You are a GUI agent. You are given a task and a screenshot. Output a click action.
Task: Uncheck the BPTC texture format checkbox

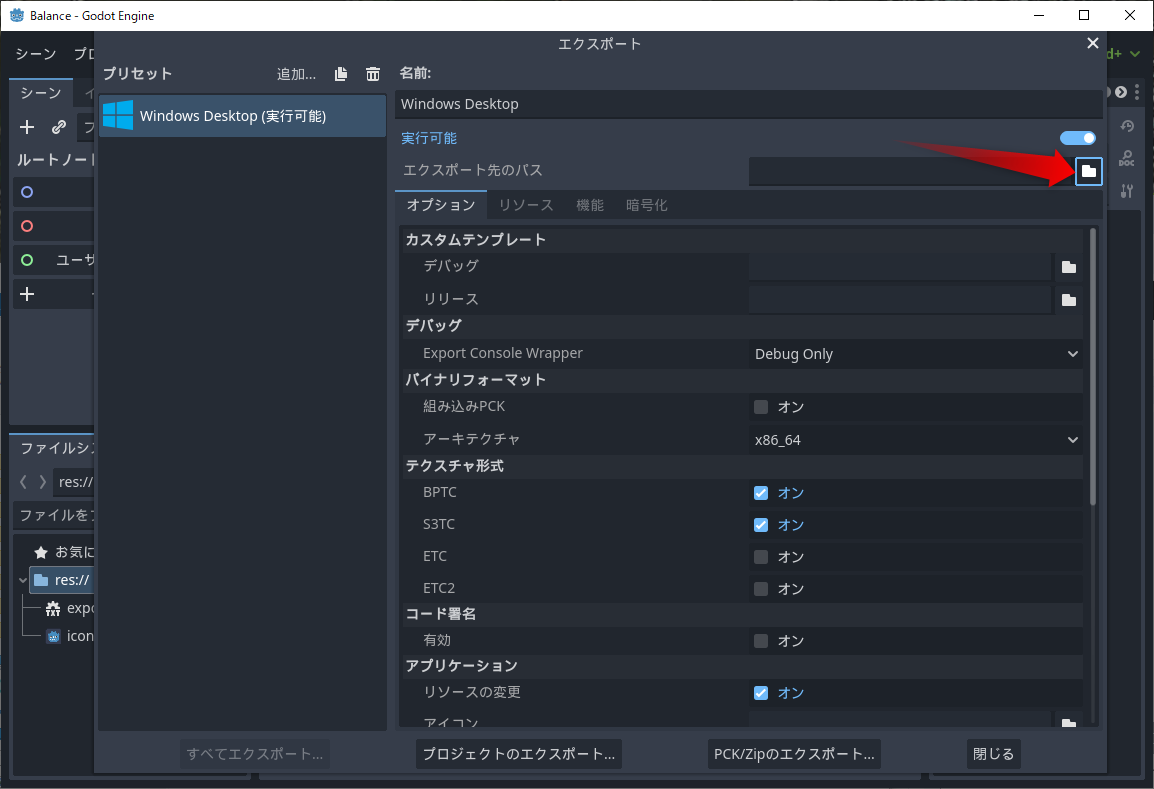coord(761,493)
